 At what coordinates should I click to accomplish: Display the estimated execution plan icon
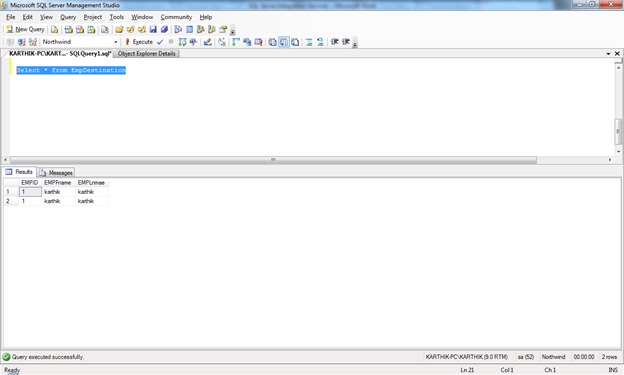click(182, 42)
